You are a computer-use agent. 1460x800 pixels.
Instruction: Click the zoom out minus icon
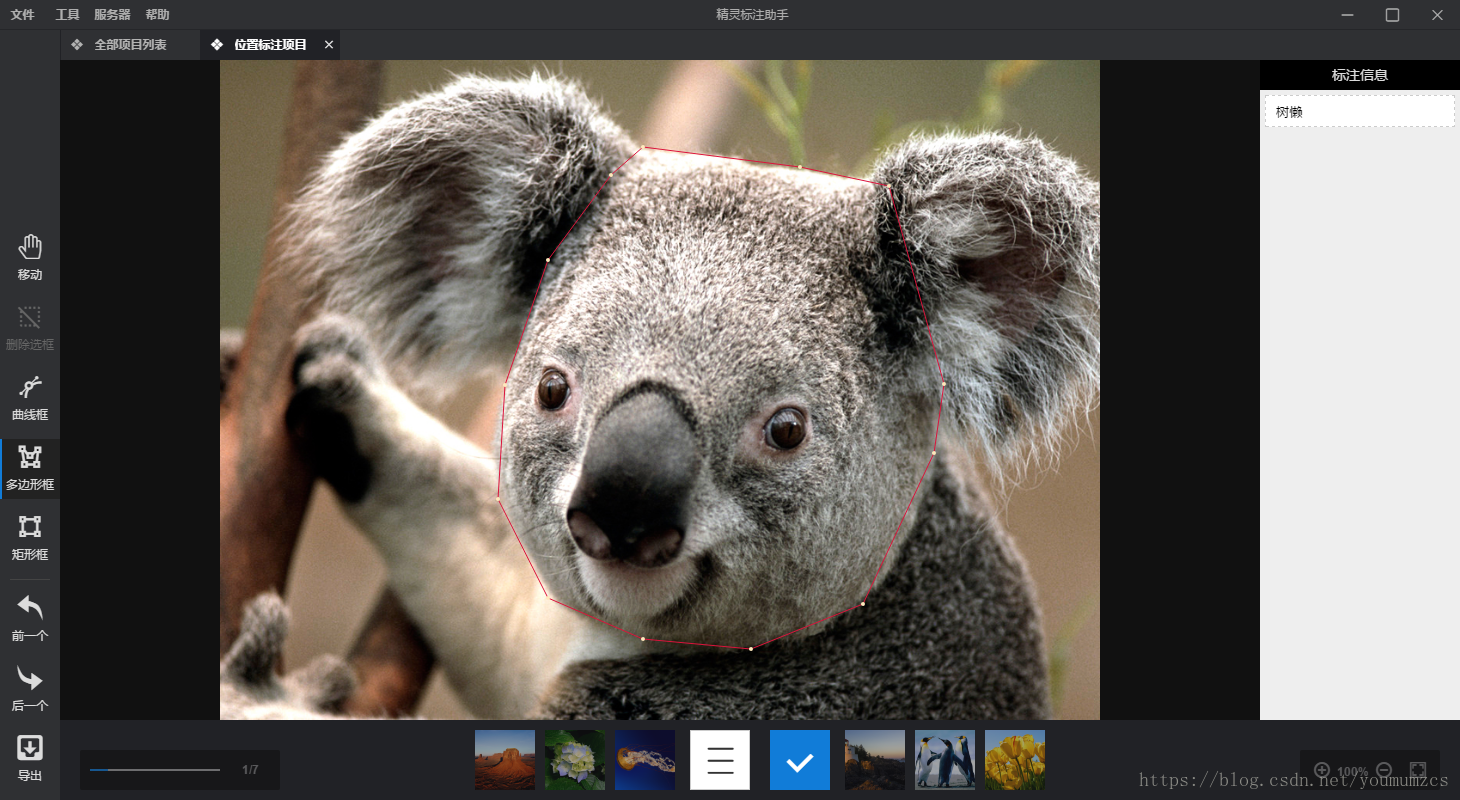tap(1384, 770)
